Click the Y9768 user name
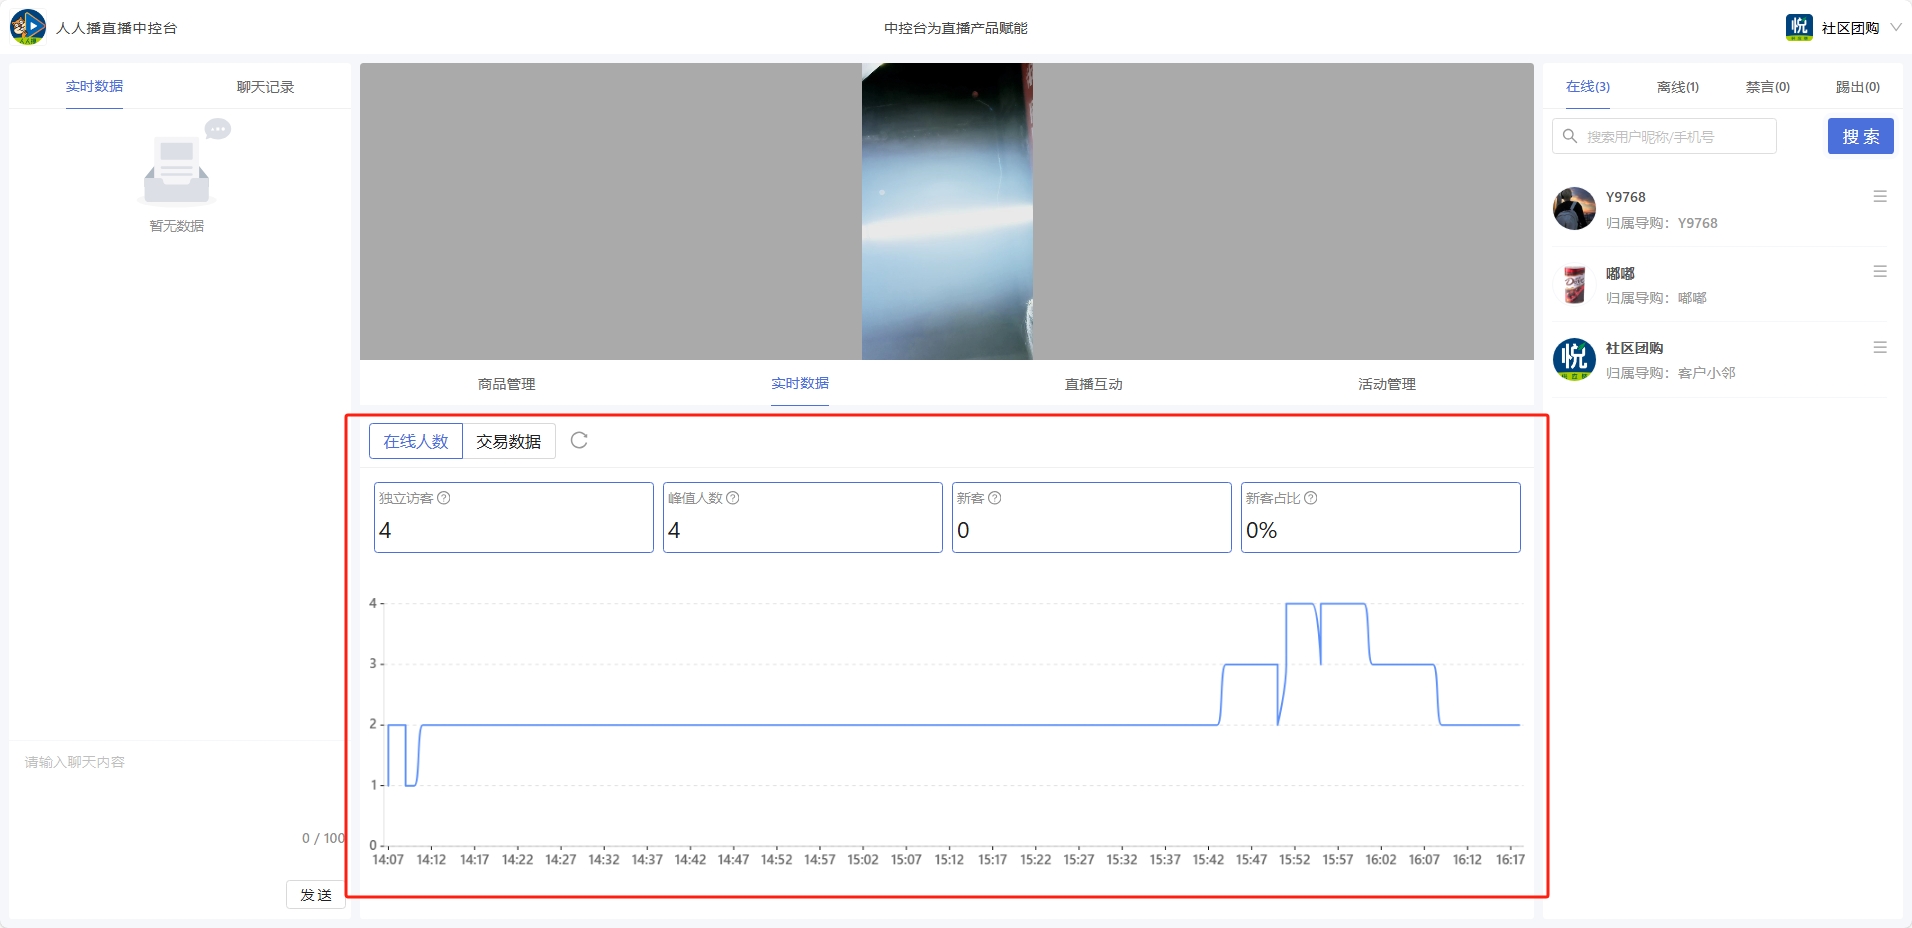The height and width of the screenshot is (928, 1912). click(x=1626, y=197)
